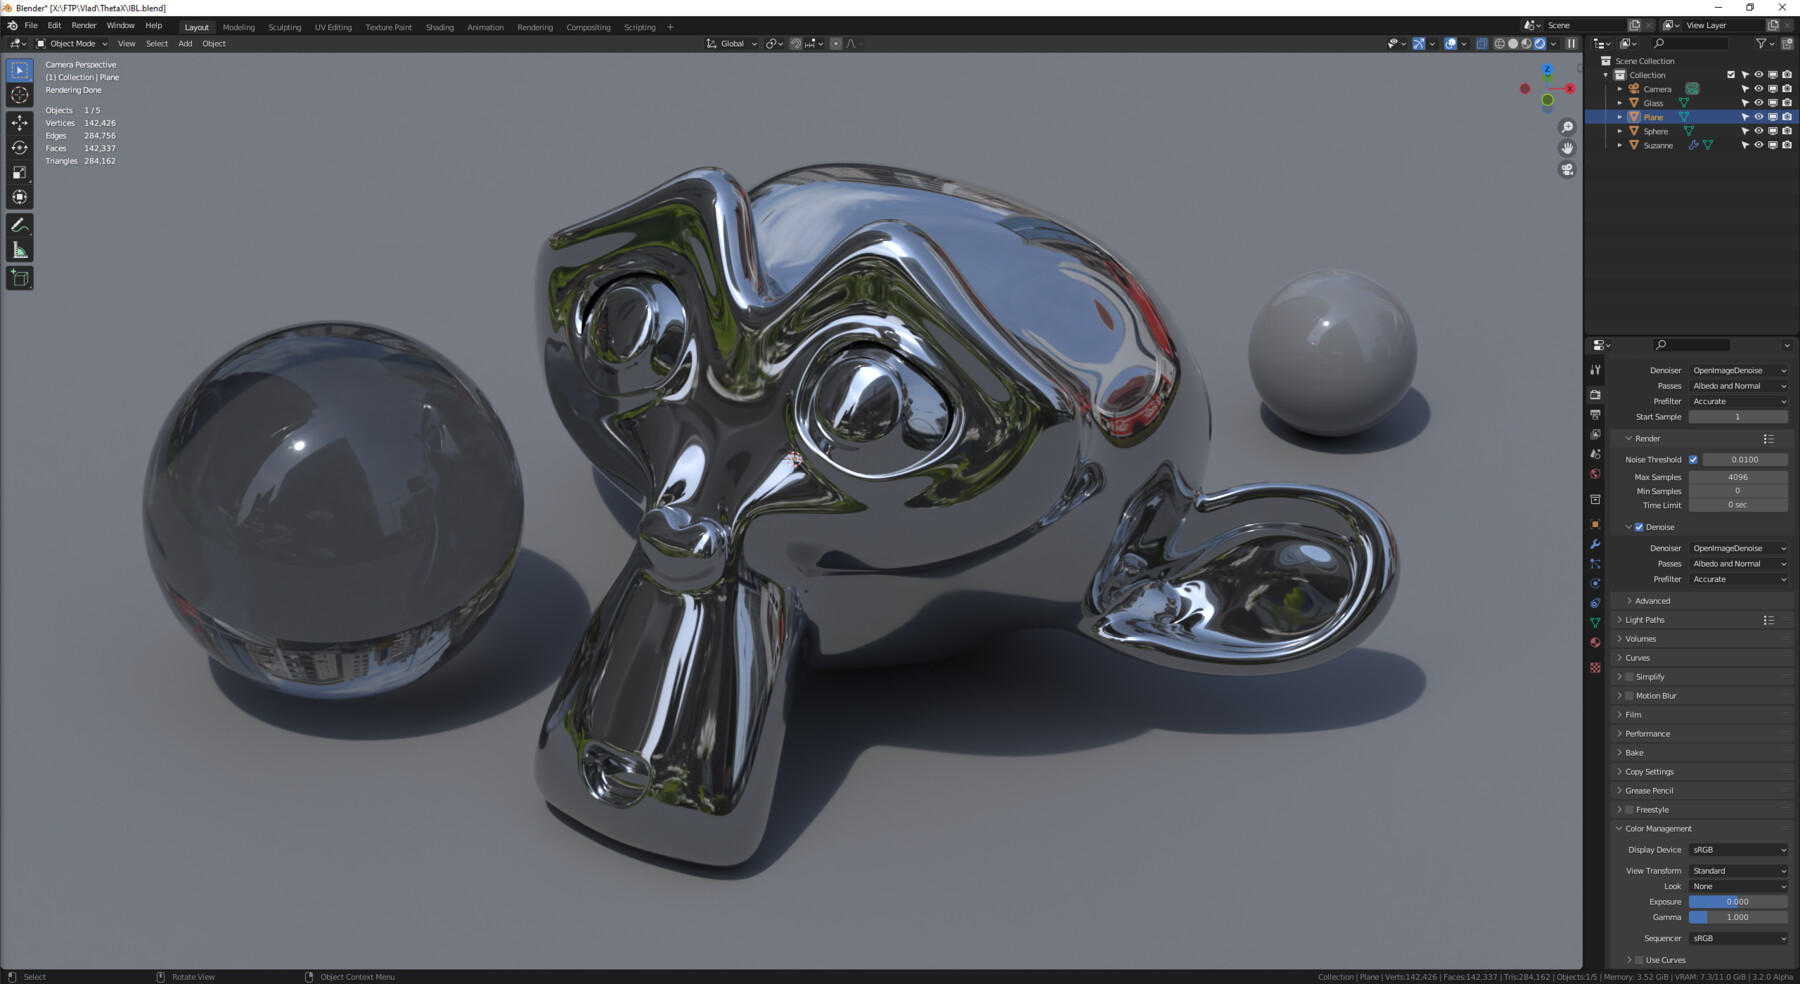Pause the viewport render preview
This screenshot has width=1800, height=984.
click(1571, 43)
